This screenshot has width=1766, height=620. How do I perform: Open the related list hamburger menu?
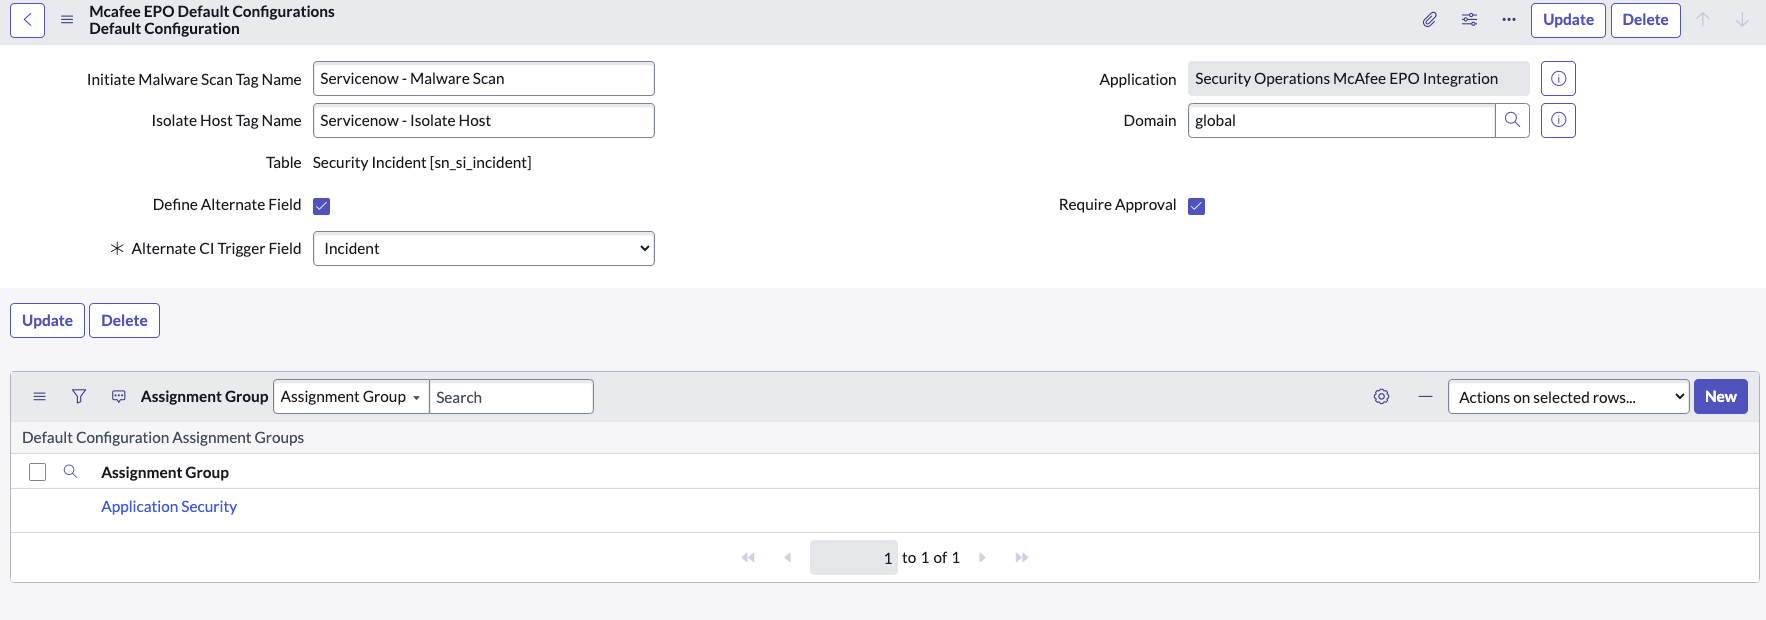point(40,397)
